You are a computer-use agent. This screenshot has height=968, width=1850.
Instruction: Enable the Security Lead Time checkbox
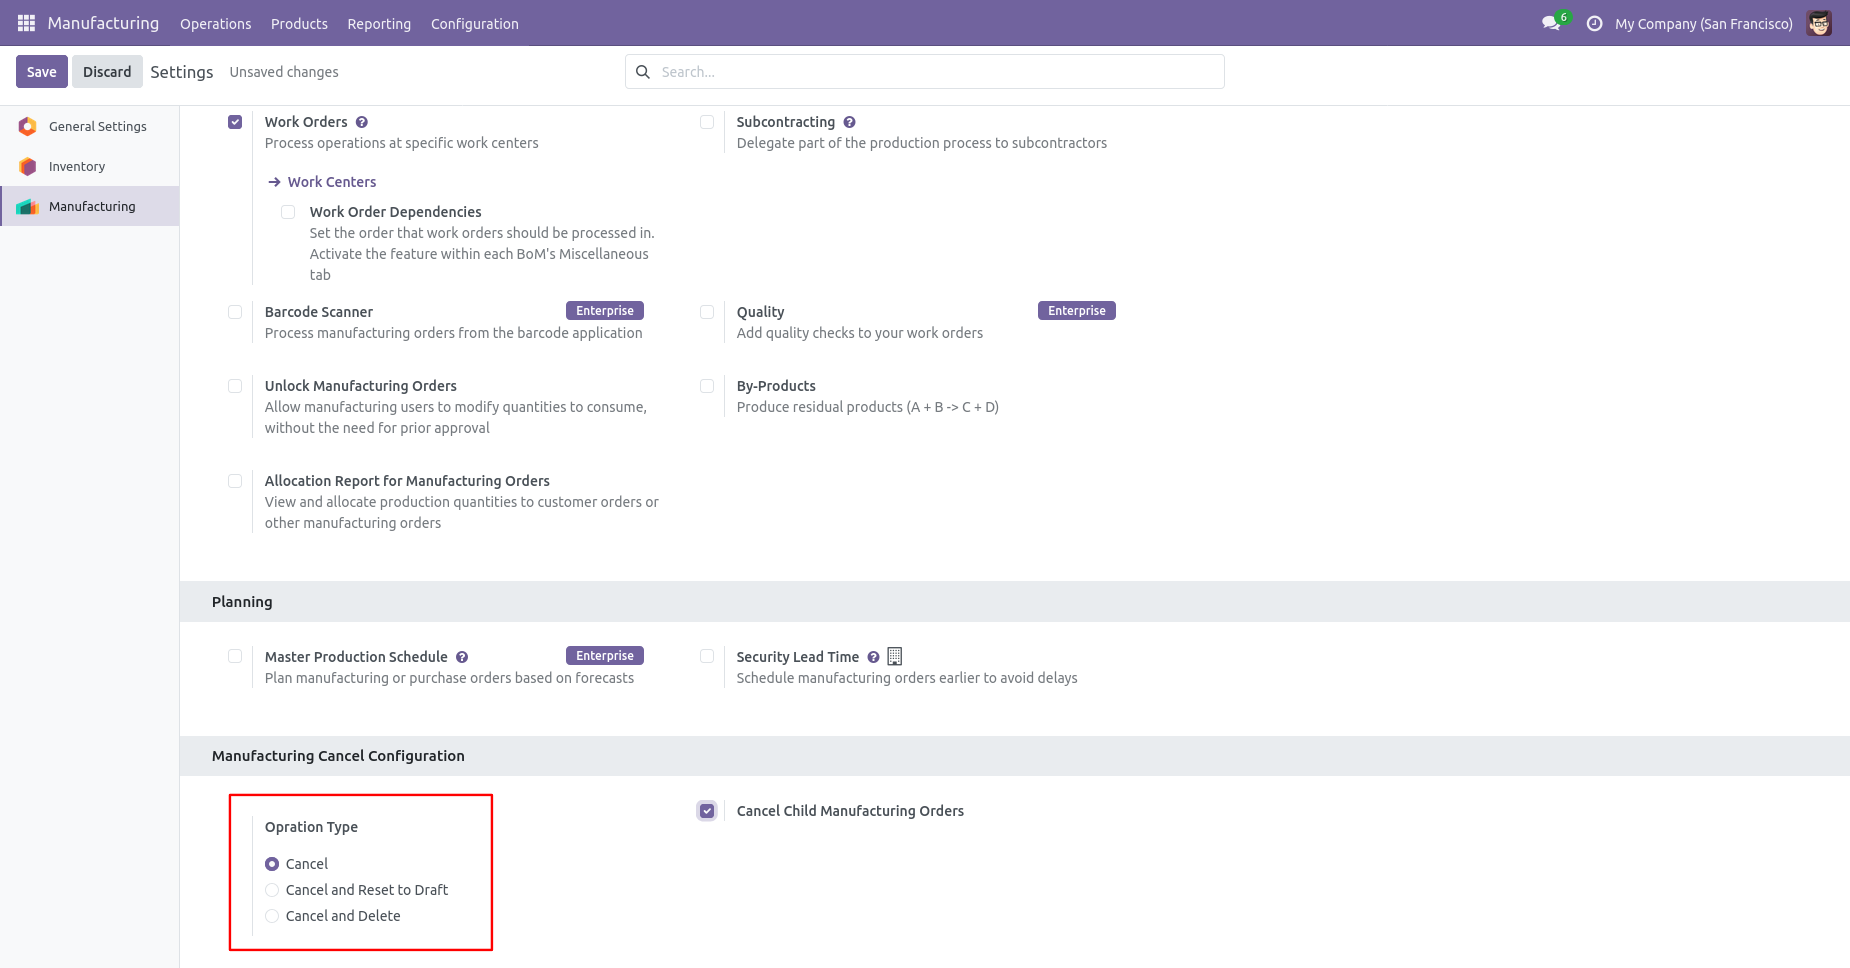click(x=707, y=657)
